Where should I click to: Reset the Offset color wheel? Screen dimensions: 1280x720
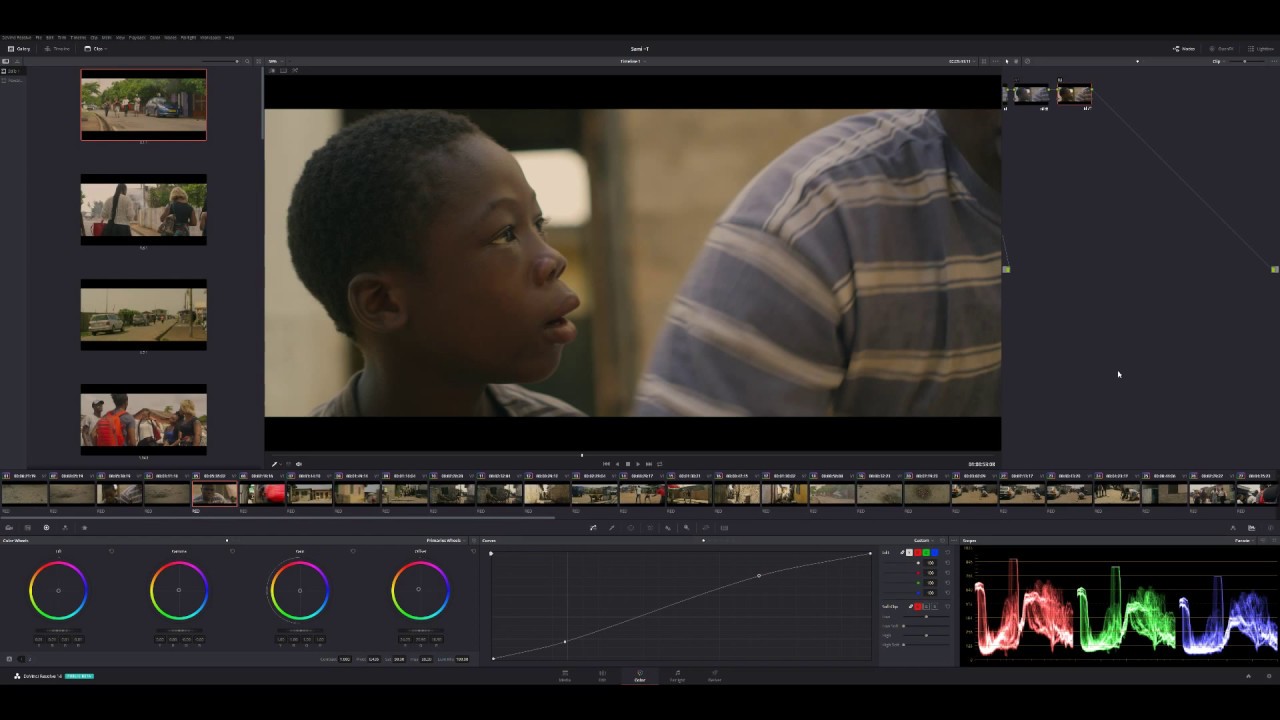(474, 551)
